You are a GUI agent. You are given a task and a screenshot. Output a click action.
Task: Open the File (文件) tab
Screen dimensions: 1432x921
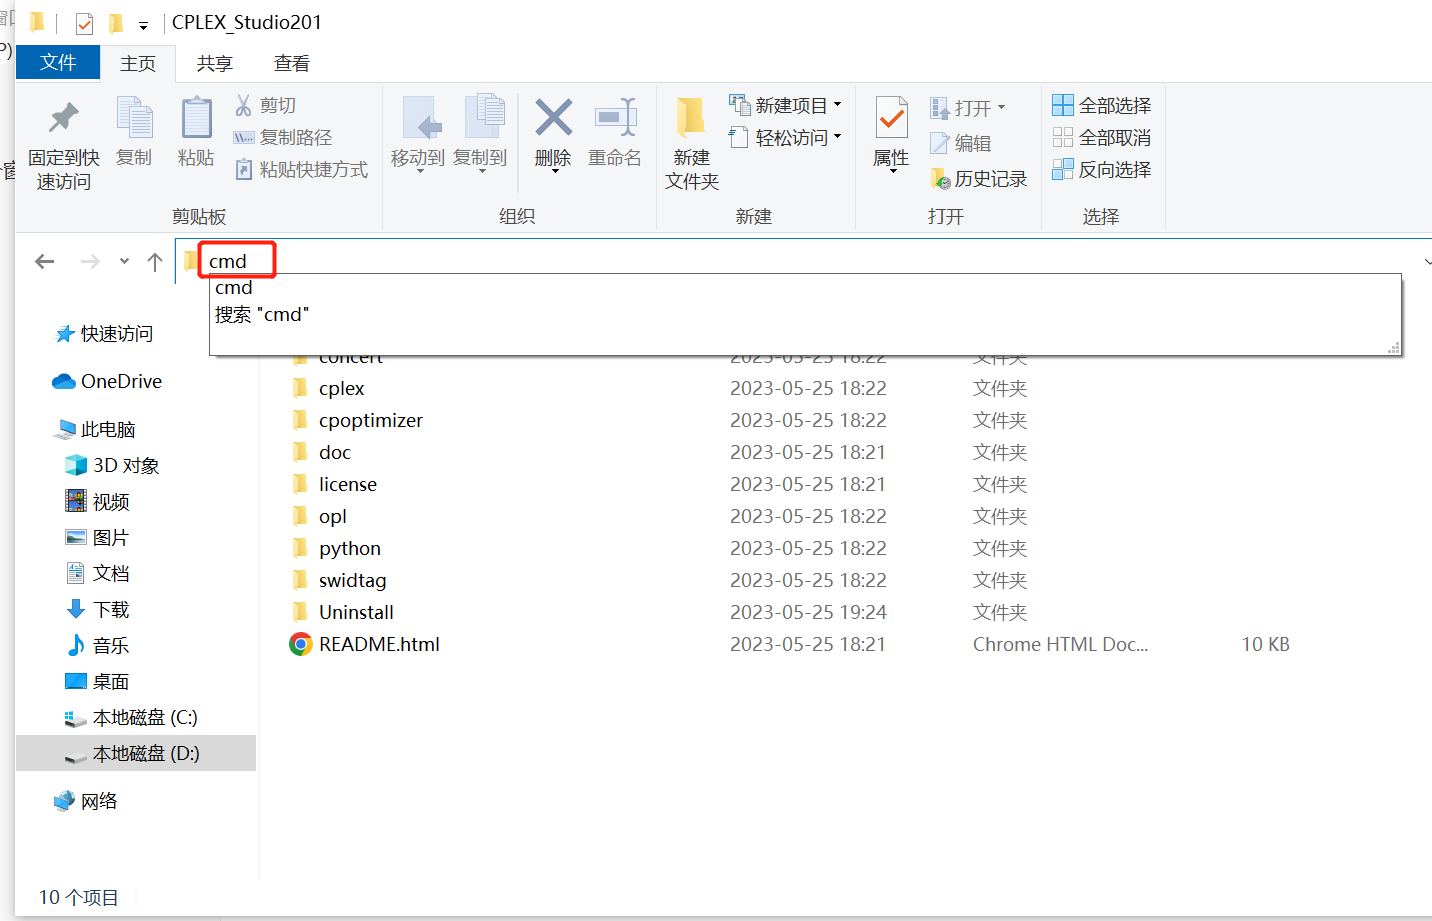click(x=58, y=62)
